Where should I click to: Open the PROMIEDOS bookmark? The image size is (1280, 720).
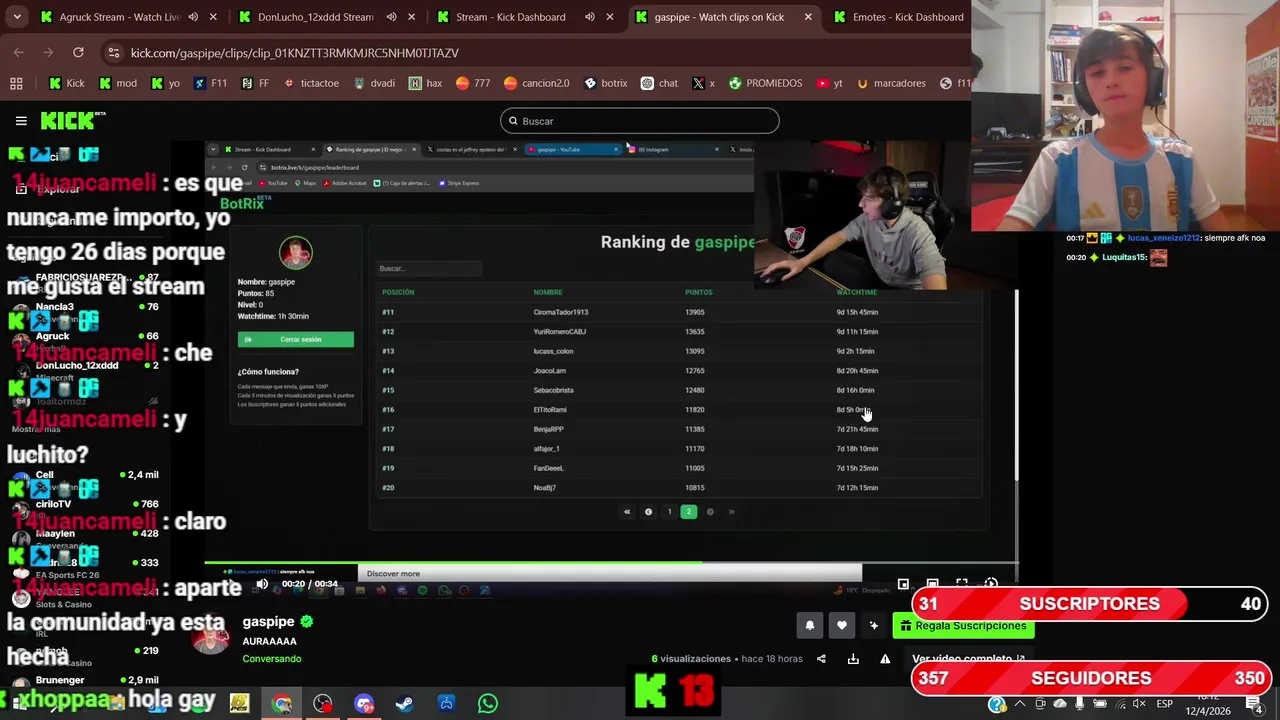(x=765, y=83)
